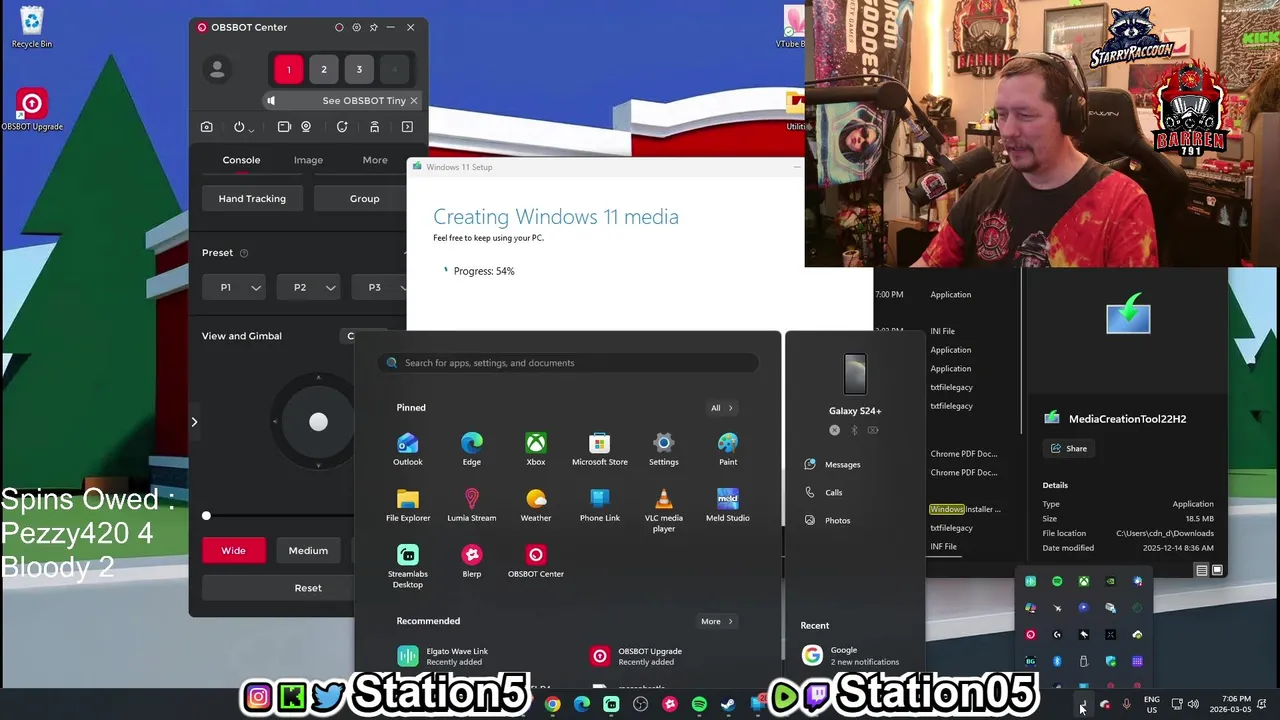
Task: Toggle Hand Tracking mode
Action: point(252,198)
